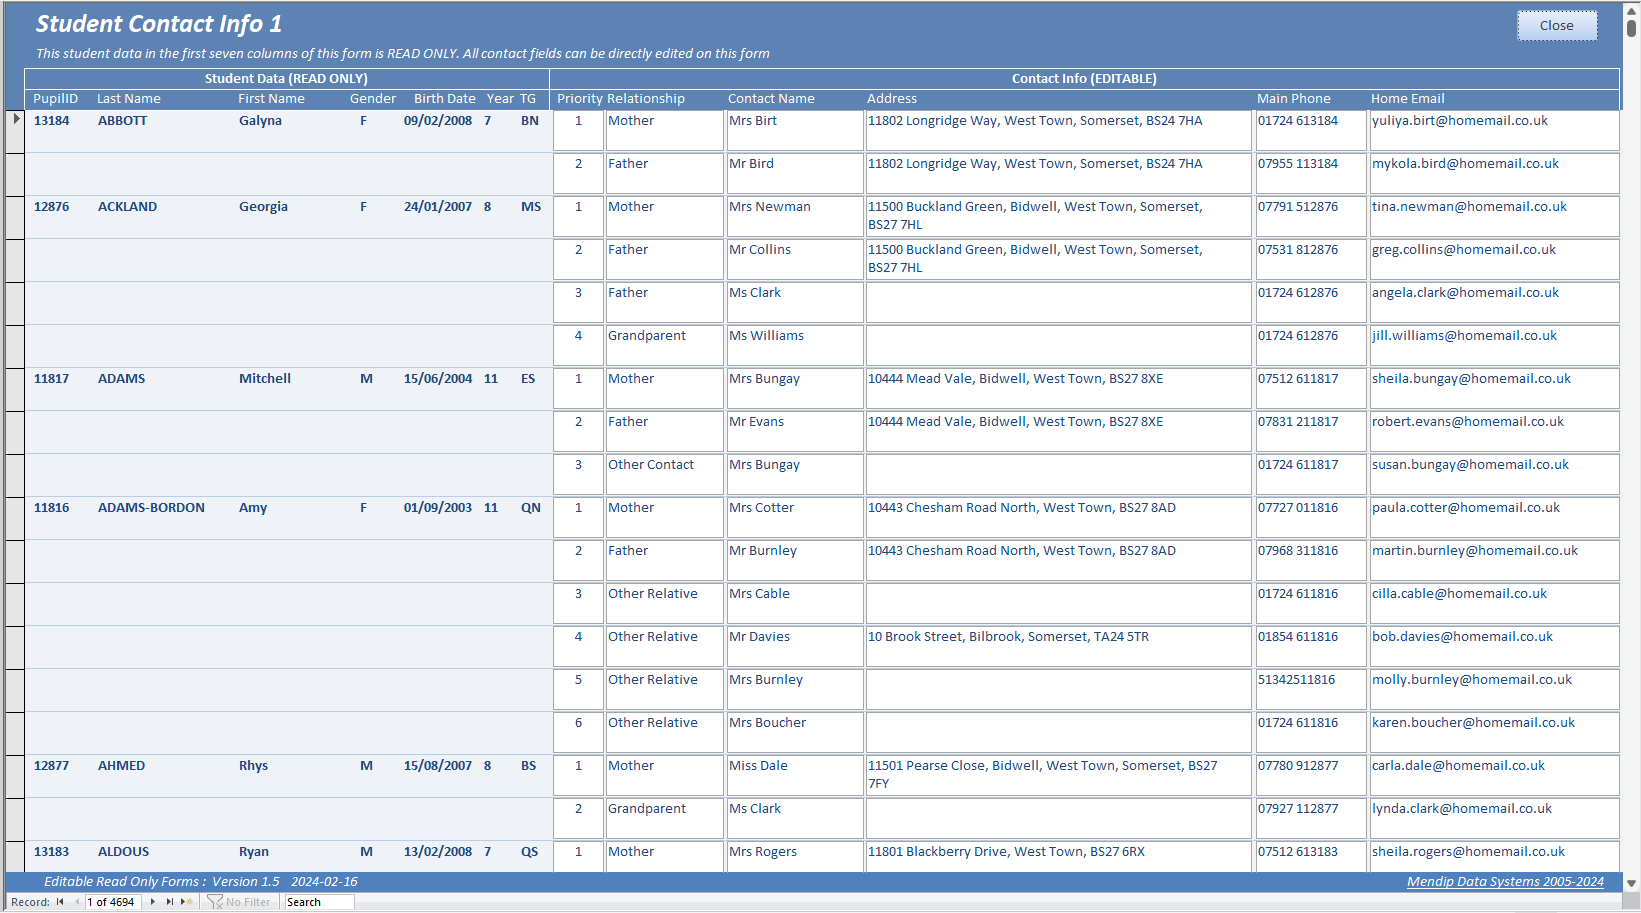The height and width of the screenshot is (913, 1641).
Task: Click Mr Burnley contact name field
Action: tap(795, 561)
